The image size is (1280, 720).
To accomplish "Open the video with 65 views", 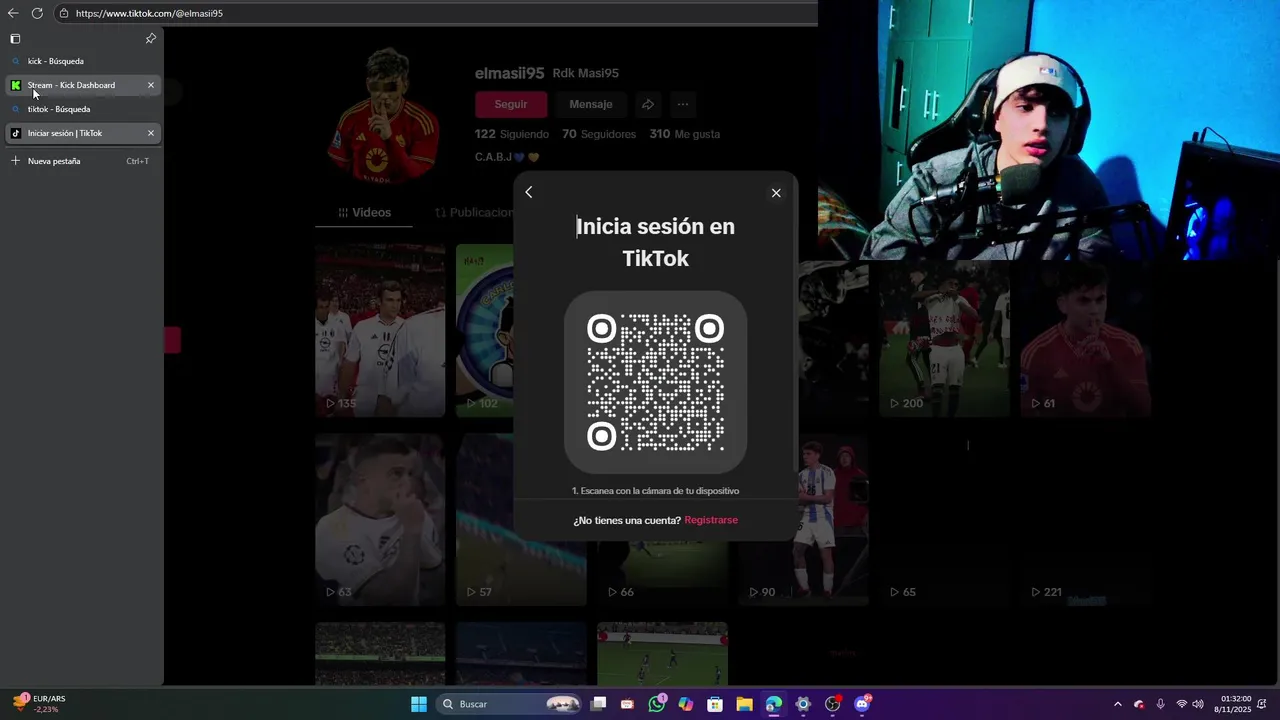I will tap(944, 519).
